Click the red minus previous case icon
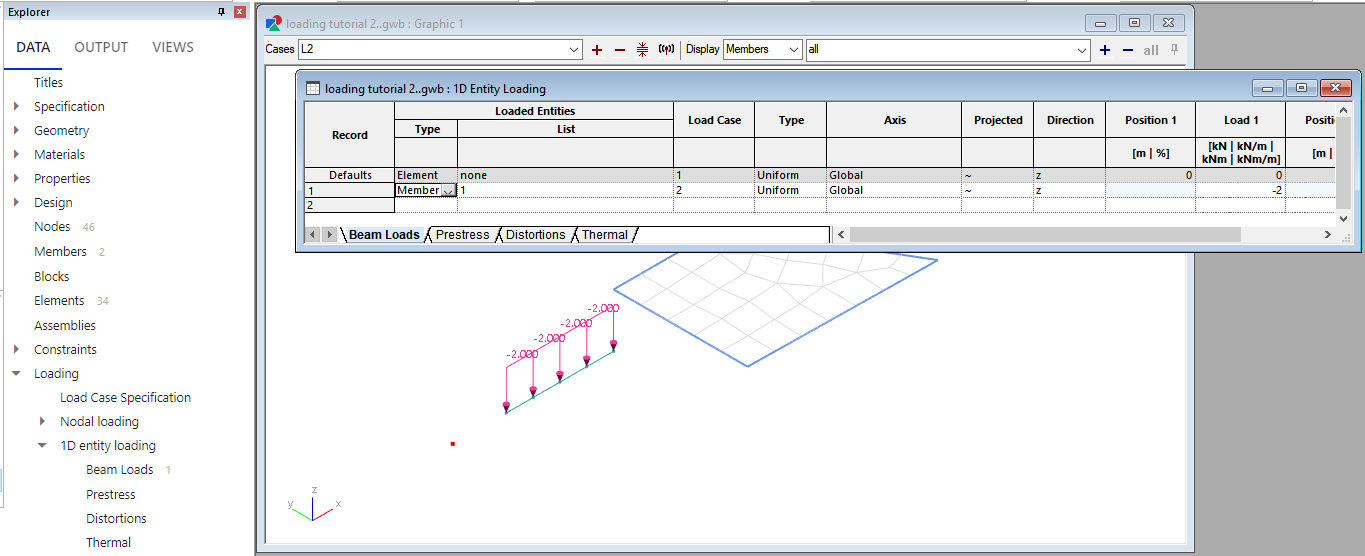The height and width of the screenshot is (556, 1365). tap(619, 49)
